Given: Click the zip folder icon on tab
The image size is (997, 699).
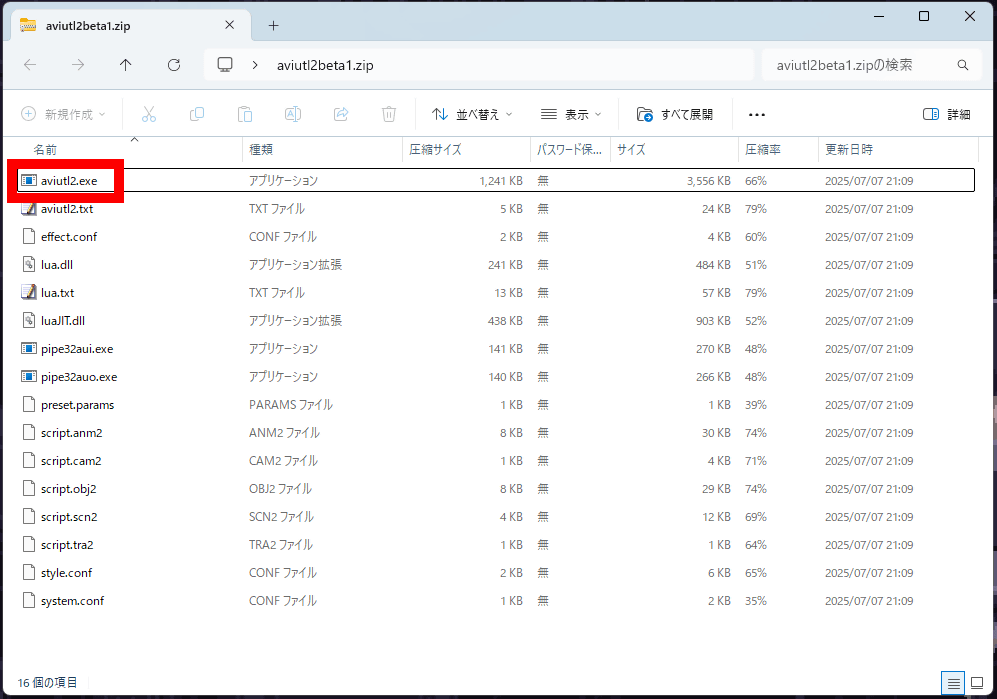Looking at the screenshot, I should pos(28,25).
